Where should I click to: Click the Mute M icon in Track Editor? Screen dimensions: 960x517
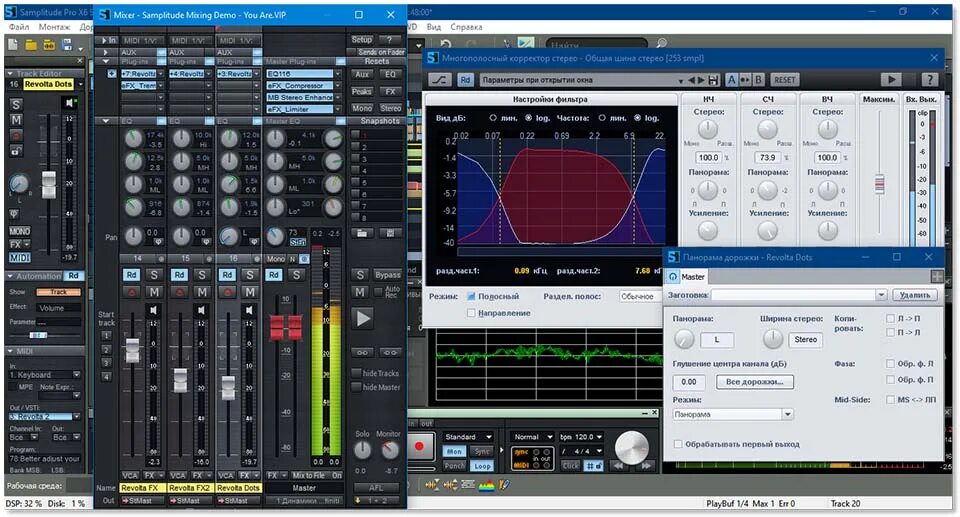pyautogui.click(x=17, y=120)
